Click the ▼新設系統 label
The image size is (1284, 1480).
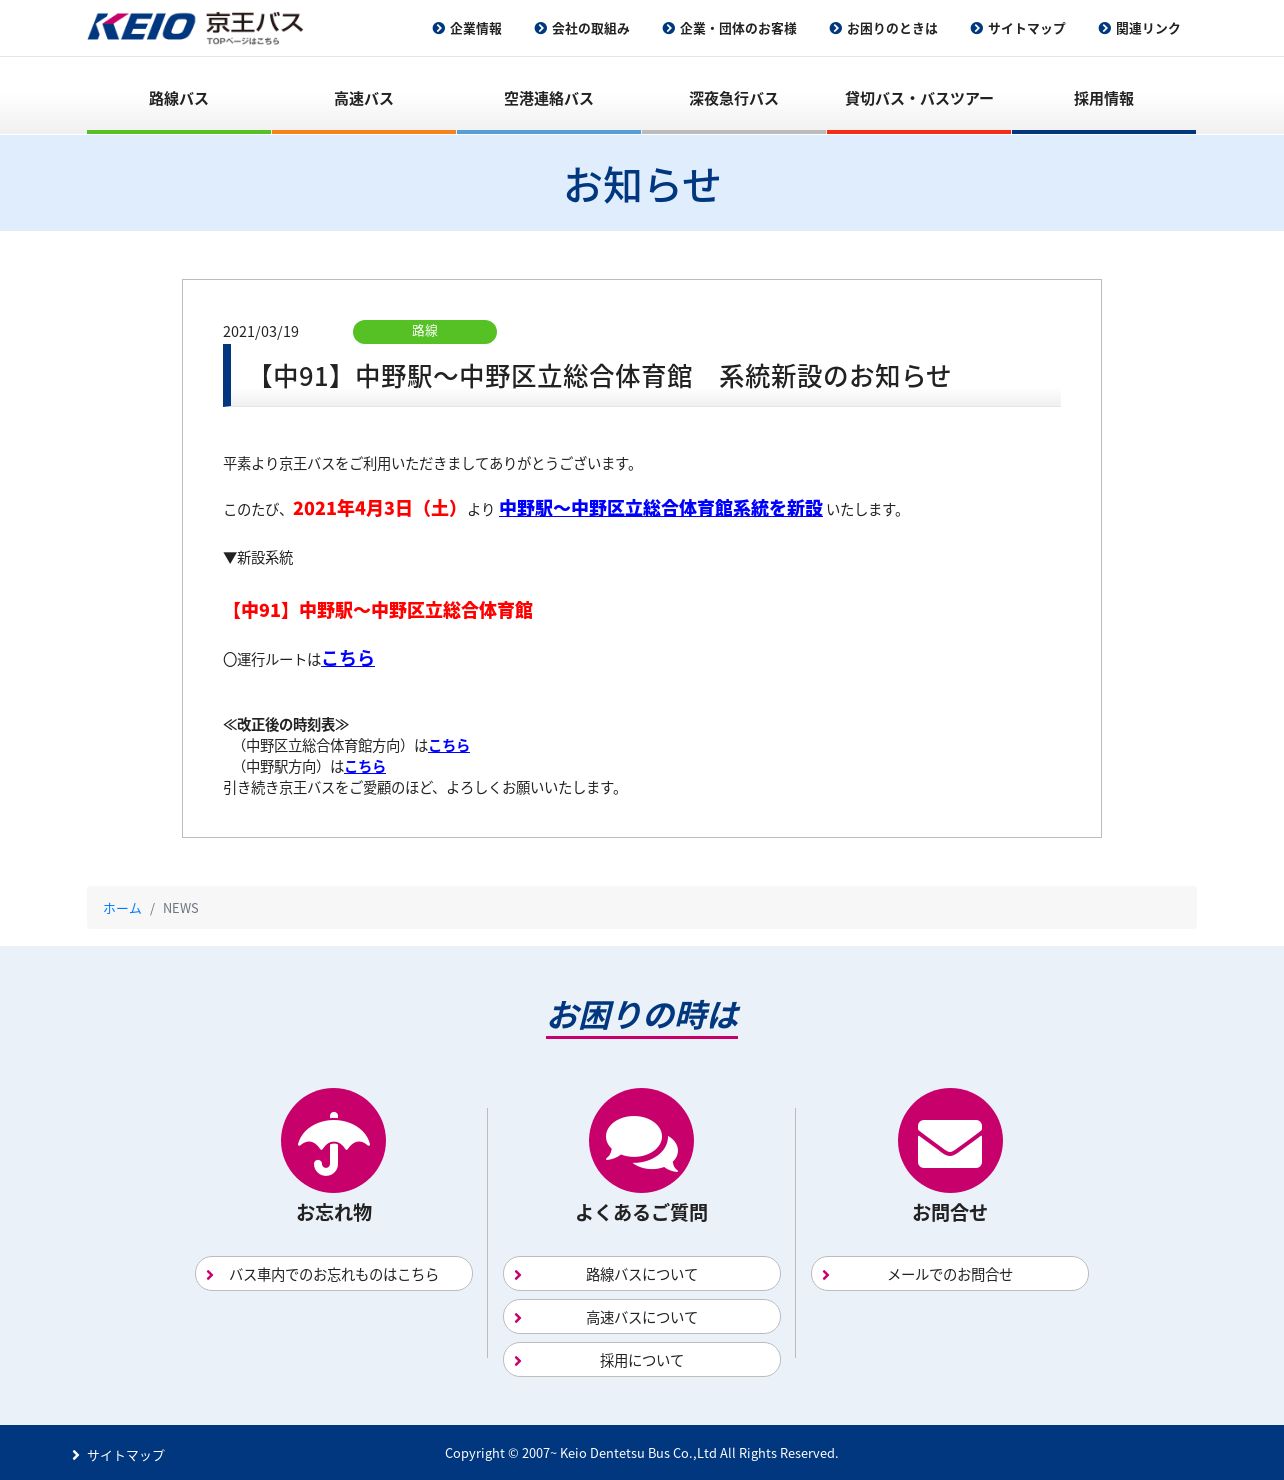tap(258, 558)
